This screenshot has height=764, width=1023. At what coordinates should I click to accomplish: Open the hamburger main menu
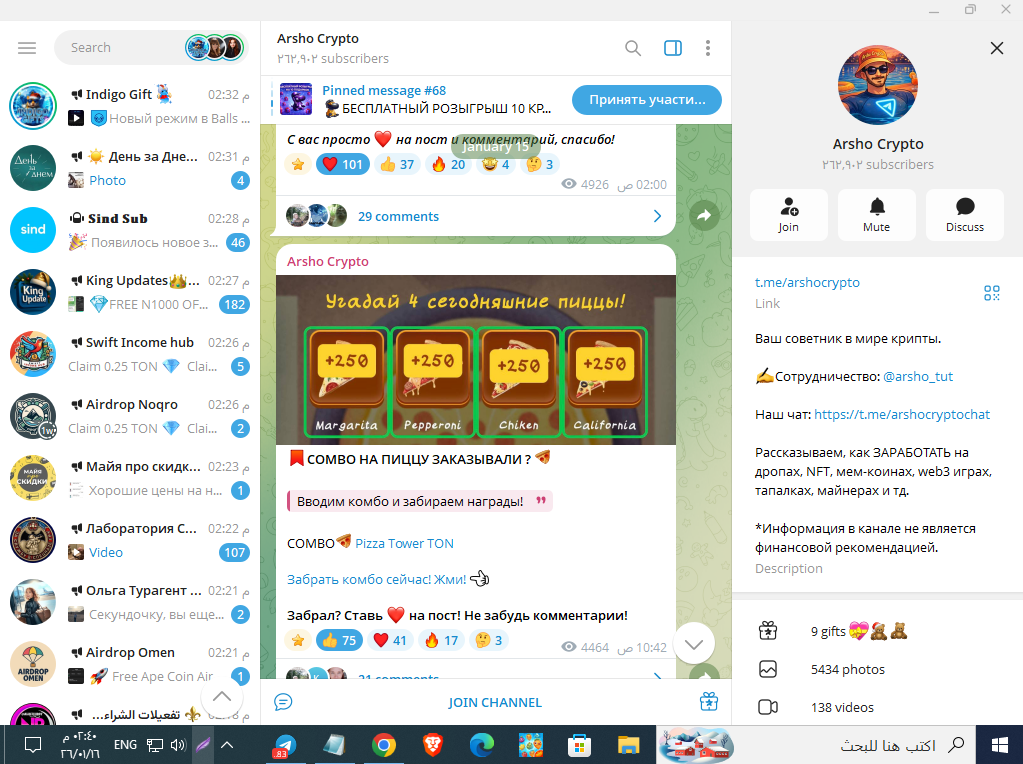click(27, 48)
